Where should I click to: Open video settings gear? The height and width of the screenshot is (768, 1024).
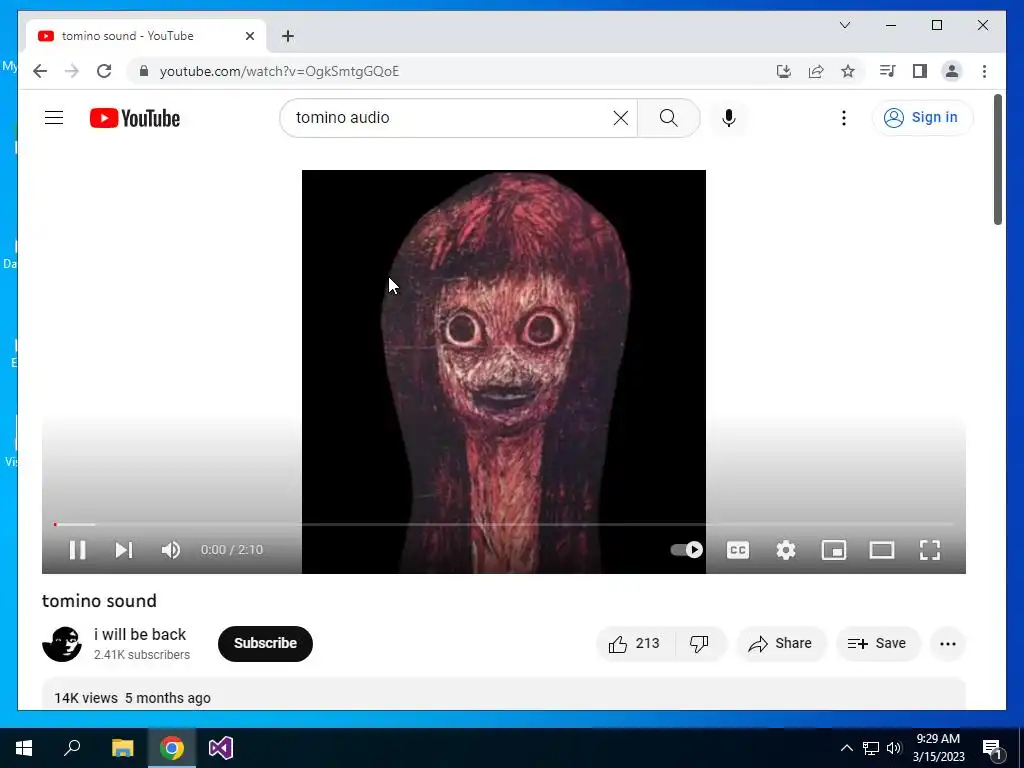point(786,550)
